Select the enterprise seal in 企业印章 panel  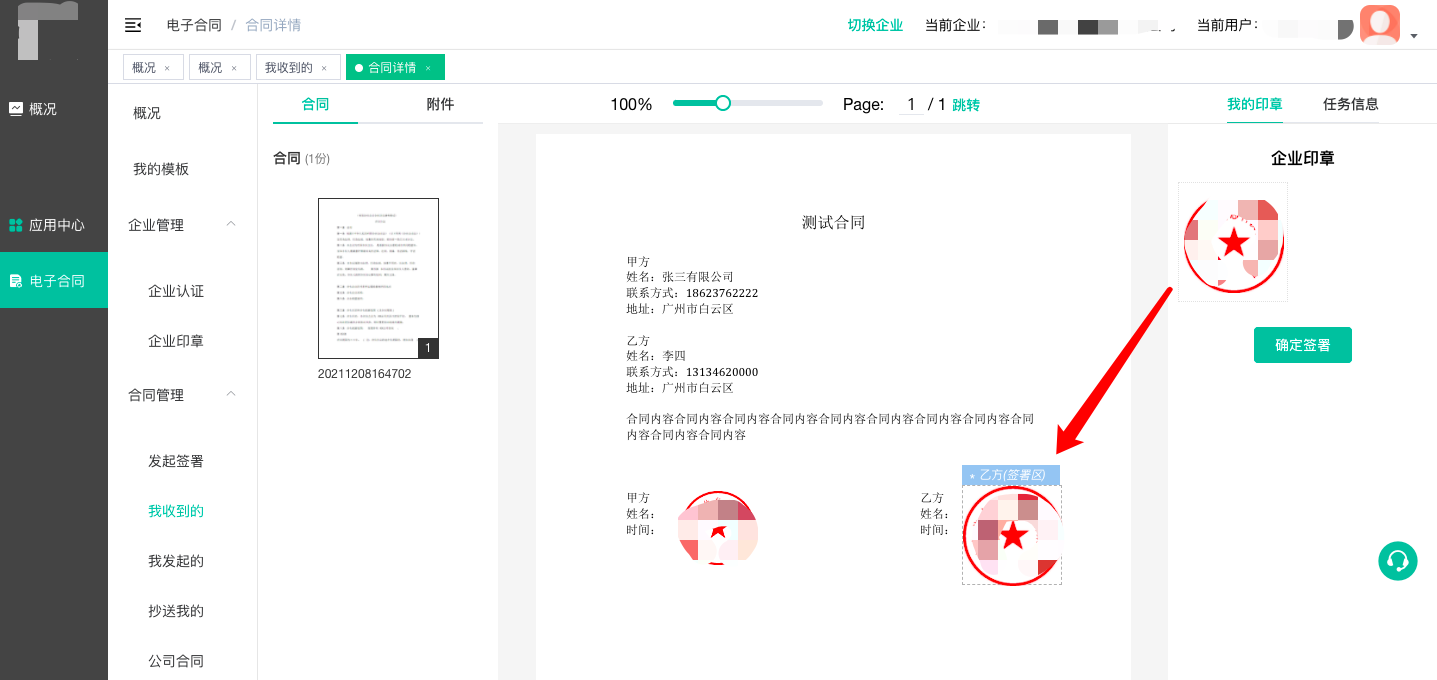point(1232,242)
